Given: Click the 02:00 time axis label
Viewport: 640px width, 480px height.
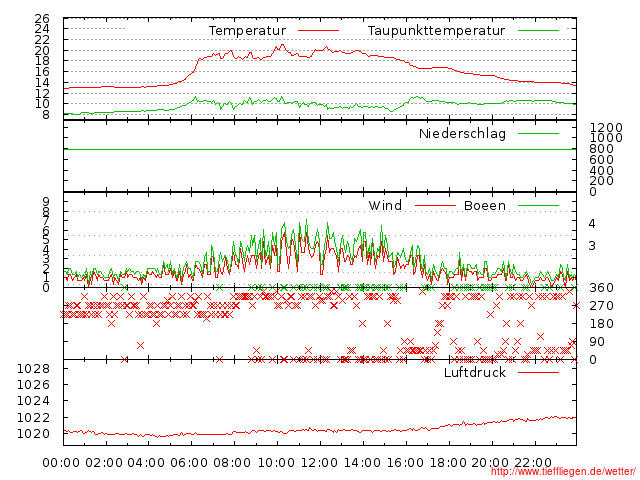Looking at the screenshot, I should pyautogui.click(x=104, y=463).
